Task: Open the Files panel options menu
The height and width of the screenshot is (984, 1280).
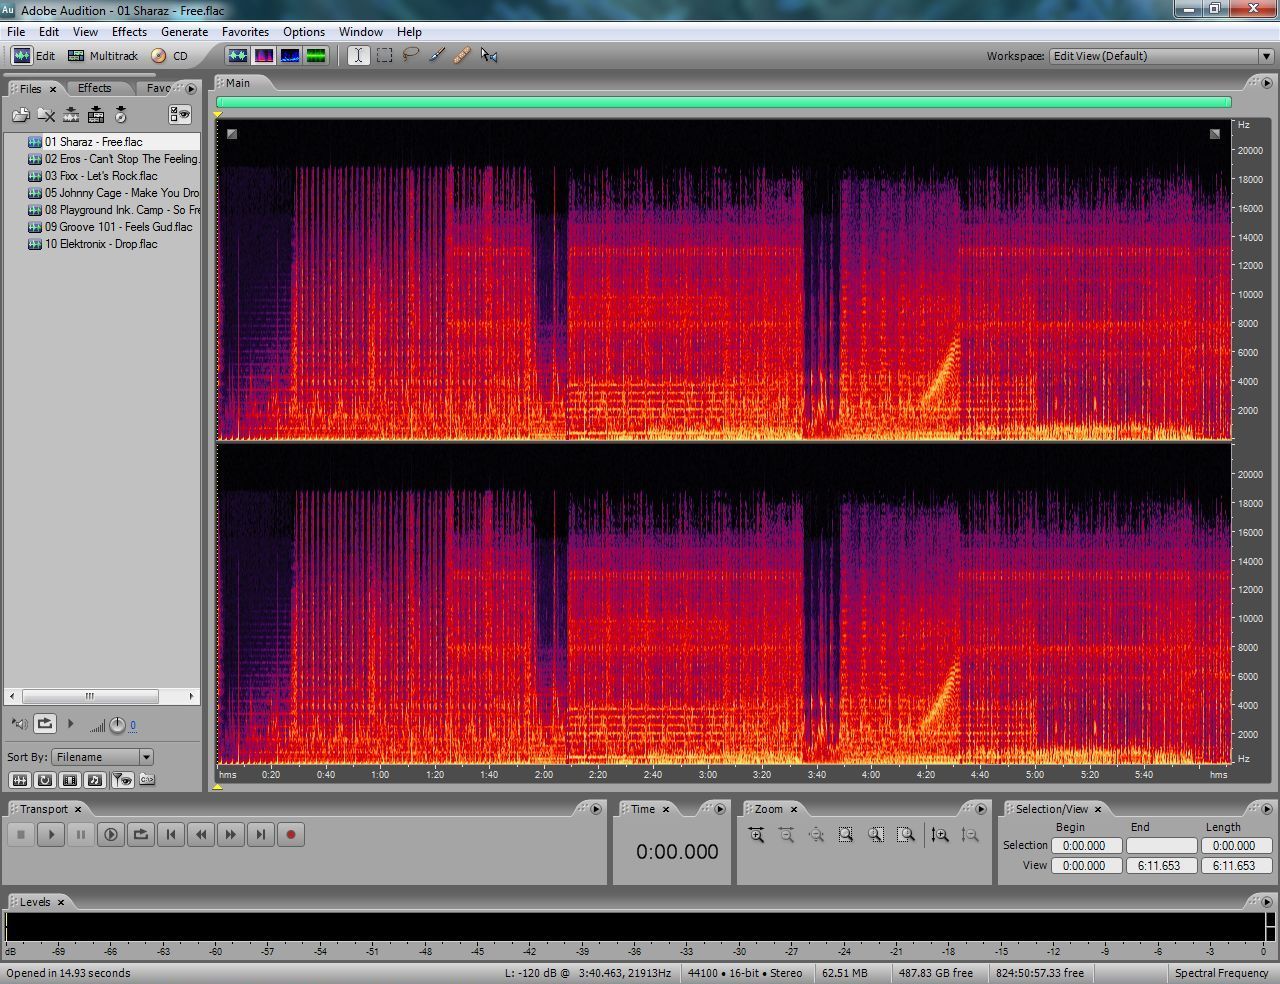Action: pos(191,88)
